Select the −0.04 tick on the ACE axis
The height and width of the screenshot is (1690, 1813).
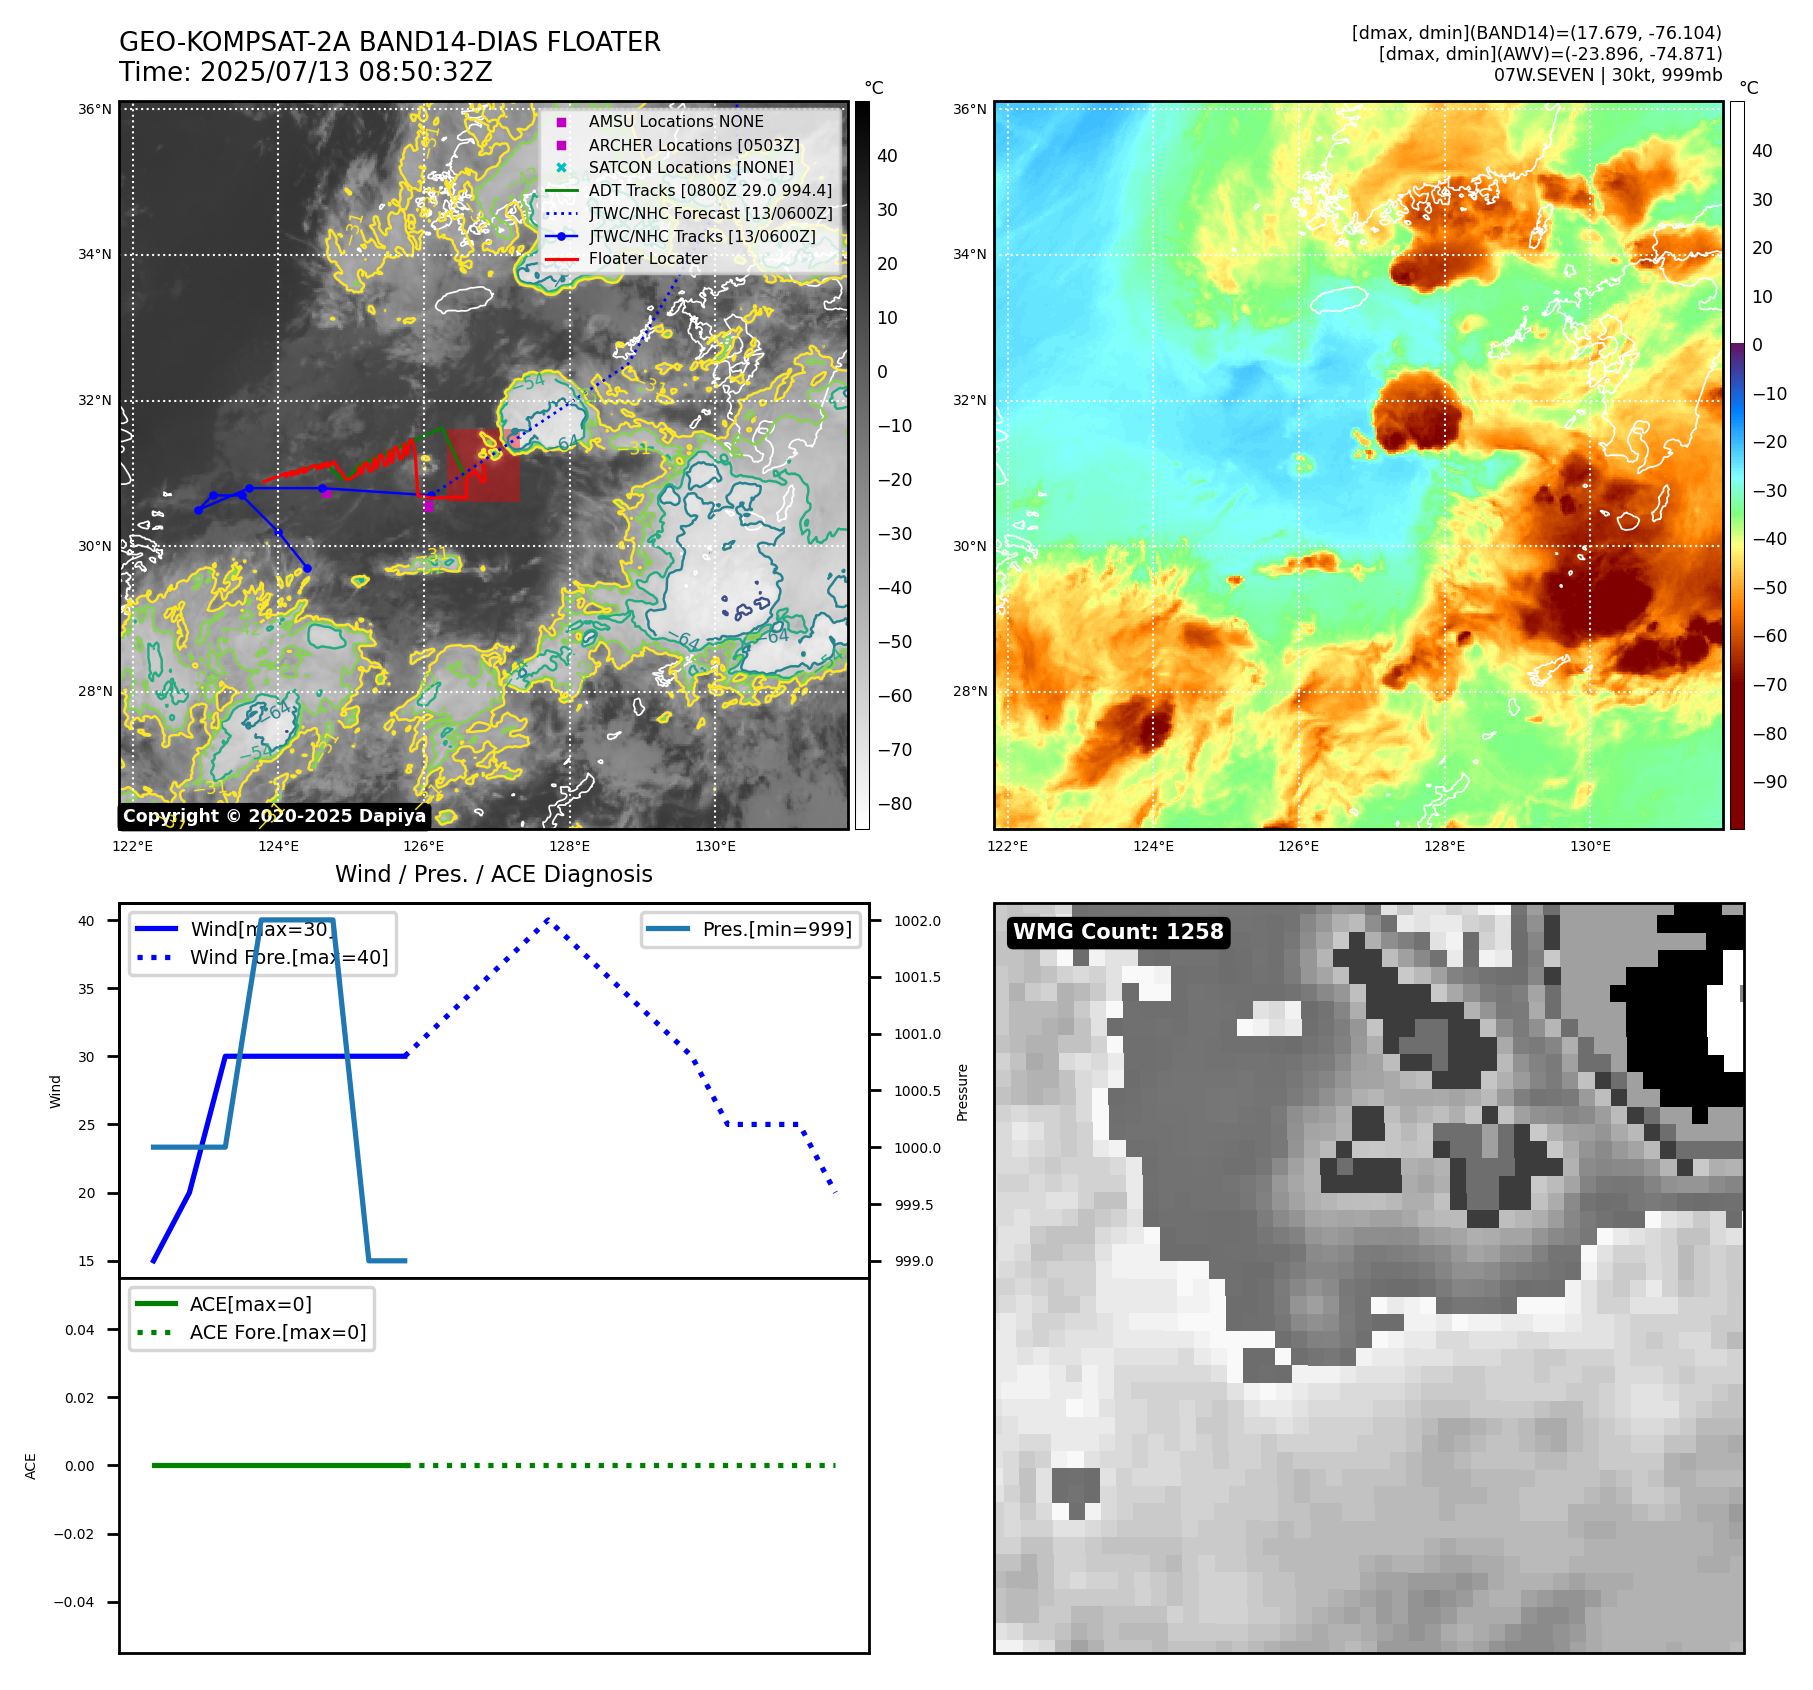click(74, 1602)
